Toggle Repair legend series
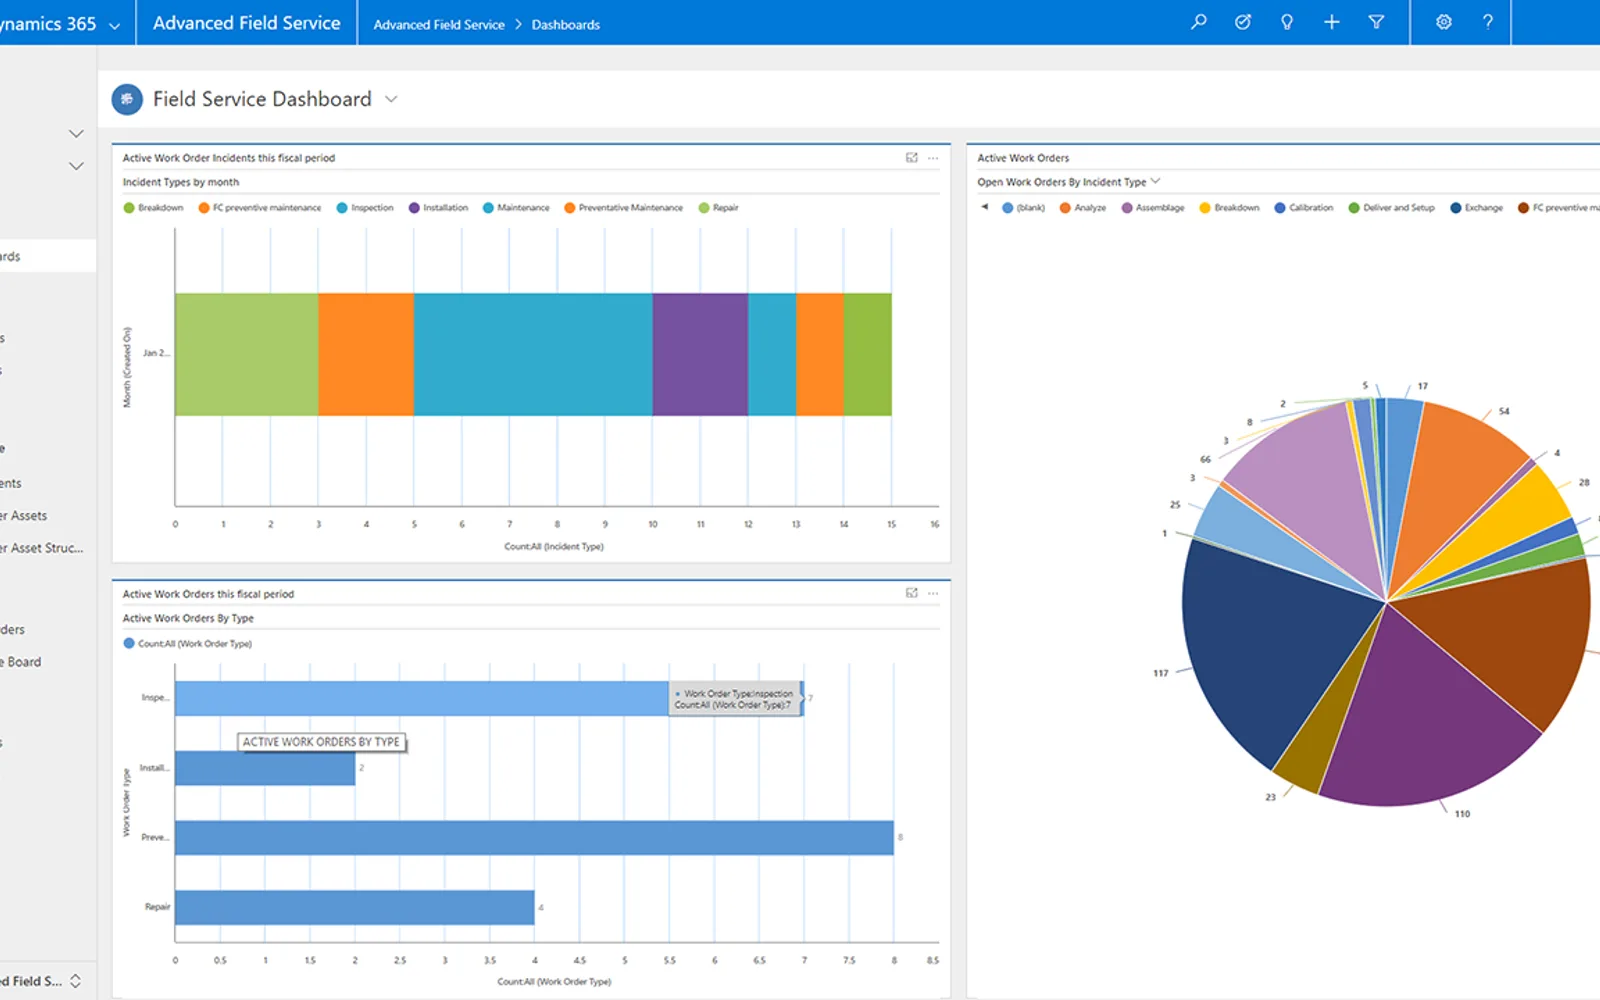 [718, 208]
